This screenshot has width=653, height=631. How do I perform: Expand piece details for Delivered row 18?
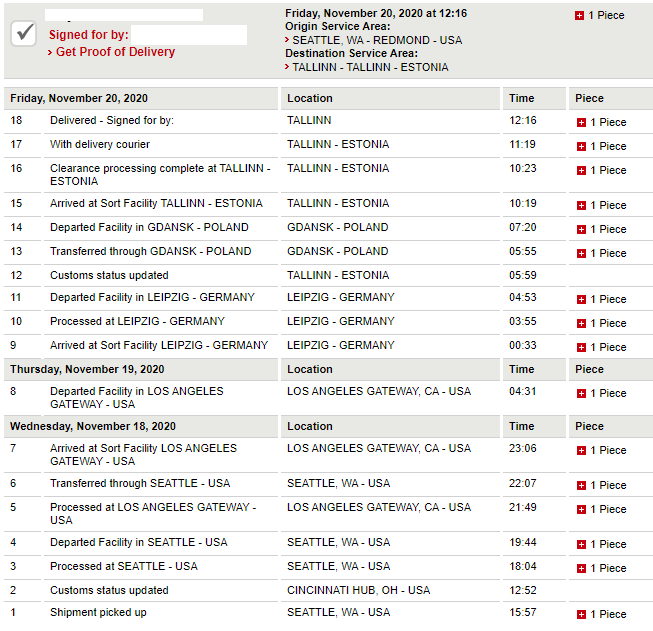581,122
